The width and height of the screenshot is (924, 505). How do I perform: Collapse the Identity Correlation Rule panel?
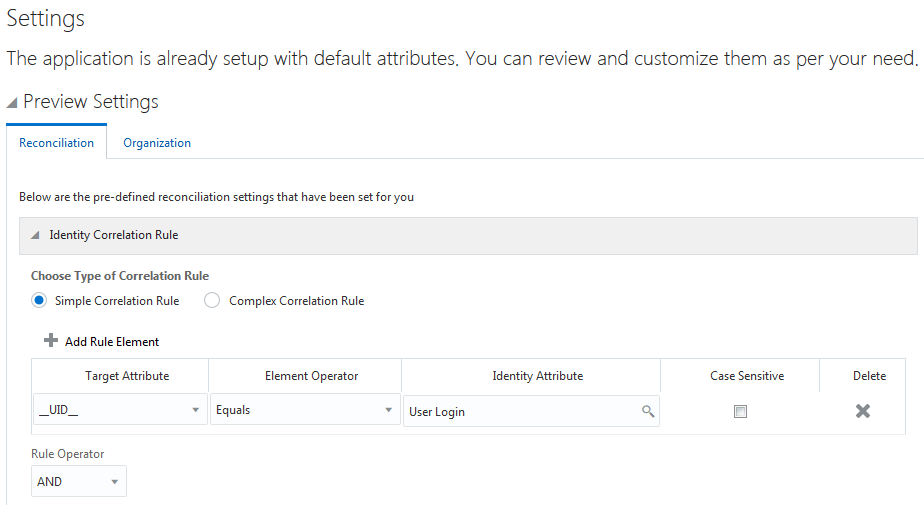[x=36, y=235]
